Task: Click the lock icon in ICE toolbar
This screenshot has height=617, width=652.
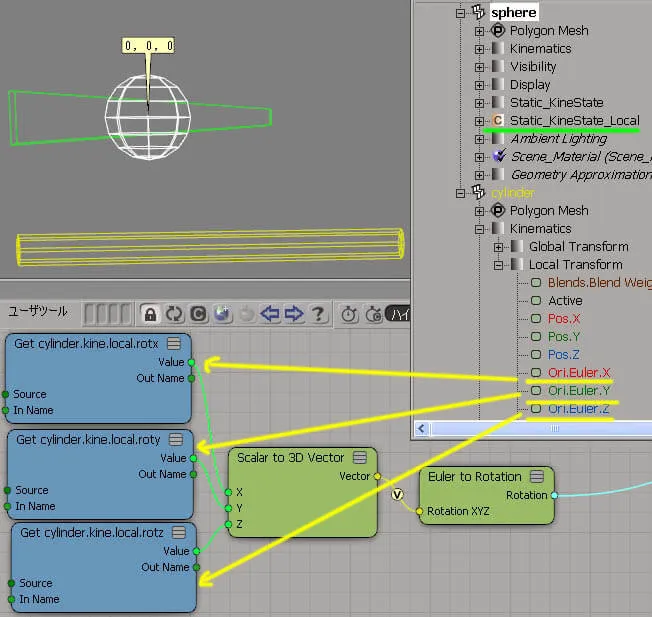Action: [x=150, y=314]
